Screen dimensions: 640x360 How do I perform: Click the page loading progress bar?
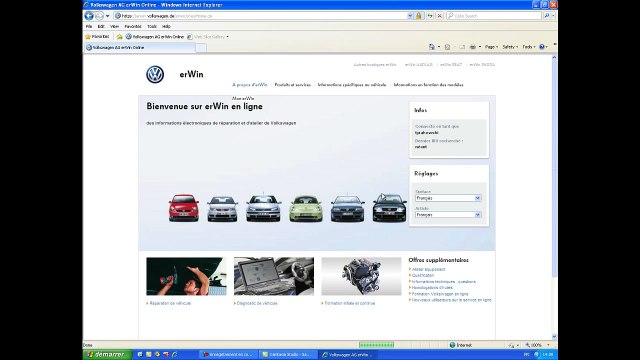pyautogui.click(x=376, y=345)
